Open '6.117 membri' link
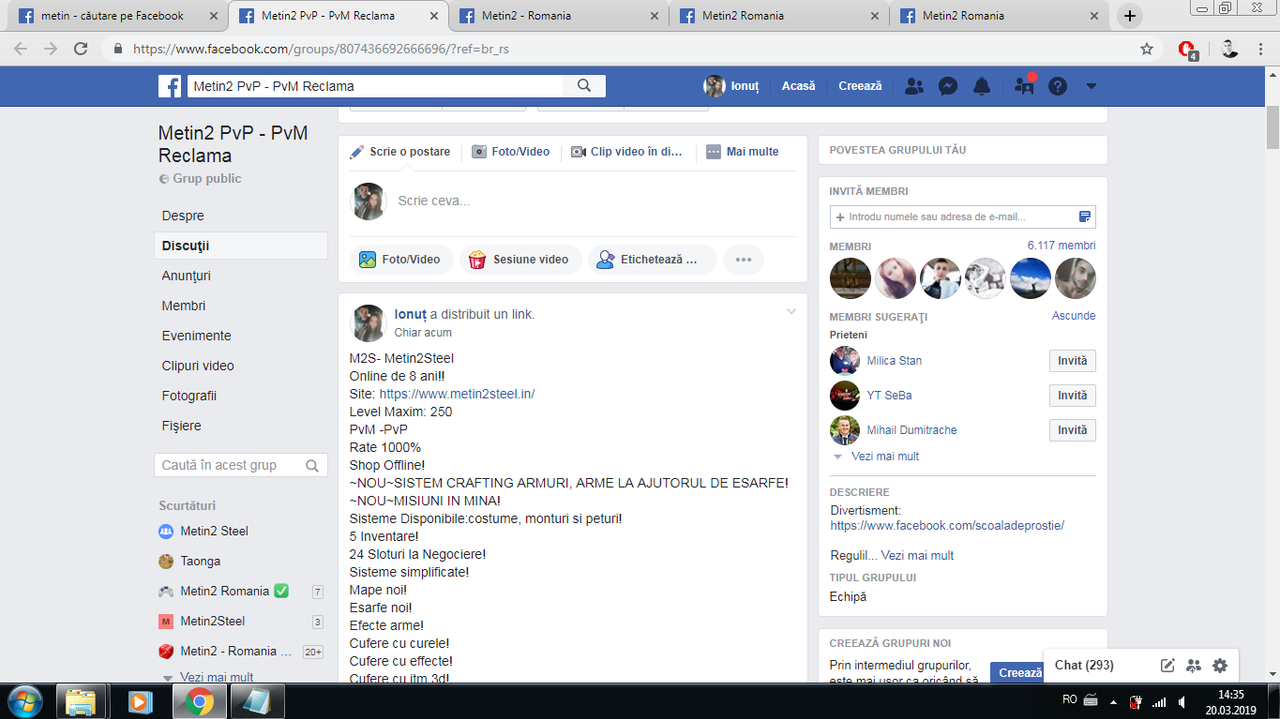The image size is (1280, 719). (1061, 245)
